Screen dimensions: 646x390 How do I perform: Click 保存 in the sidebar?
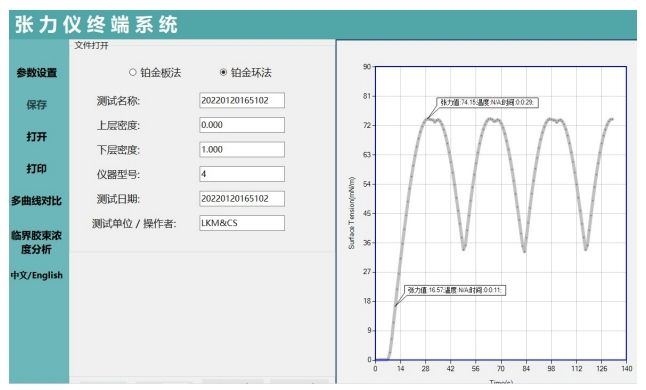point(37,105)
